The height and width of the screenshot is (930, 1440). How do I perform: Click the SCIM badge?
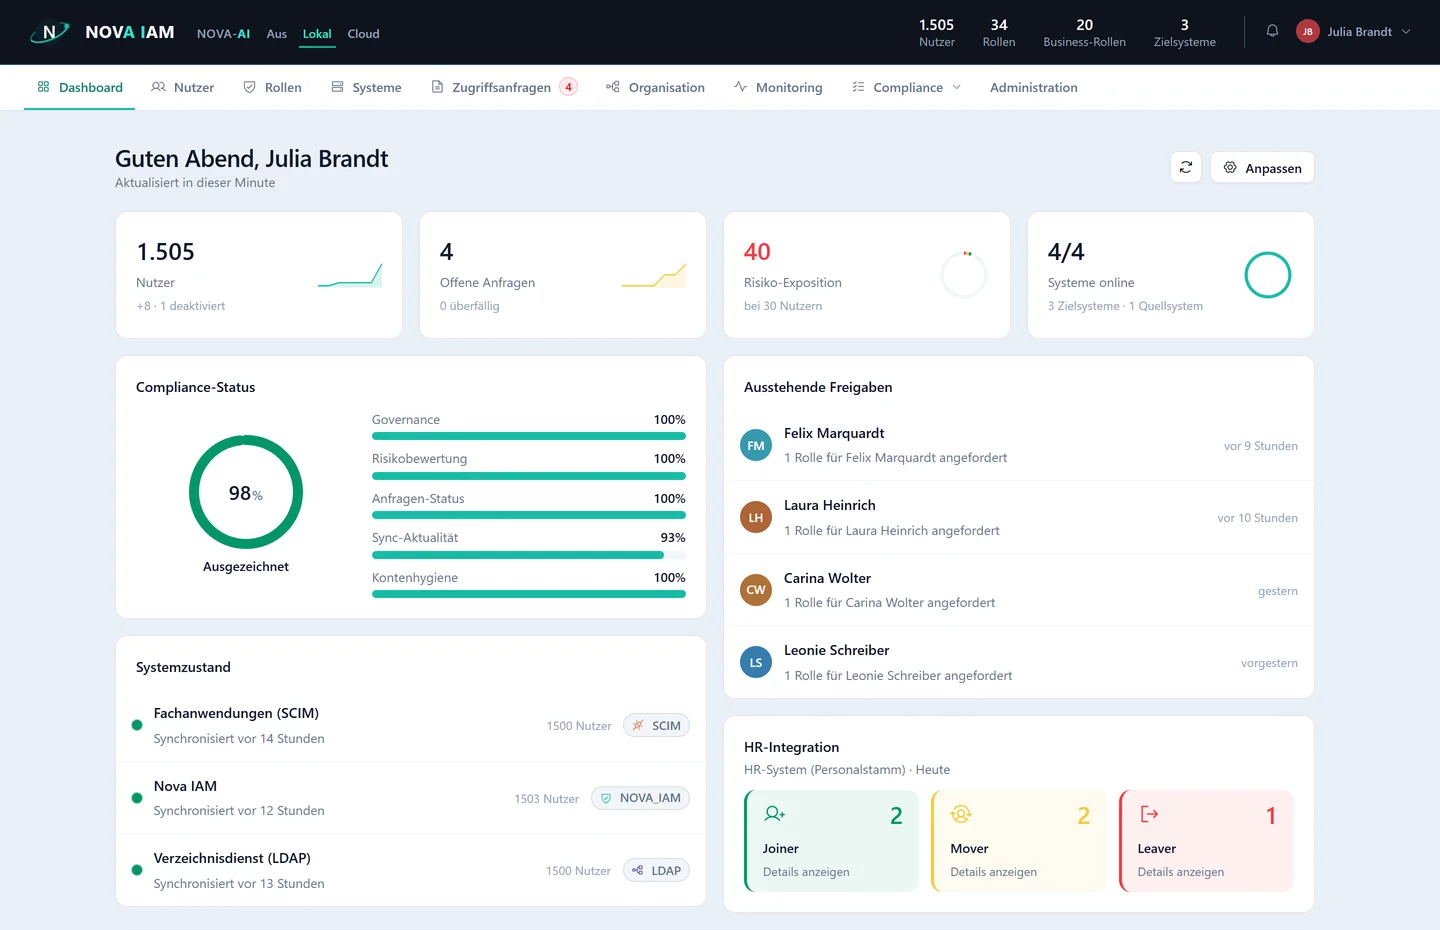click(656, 725)
